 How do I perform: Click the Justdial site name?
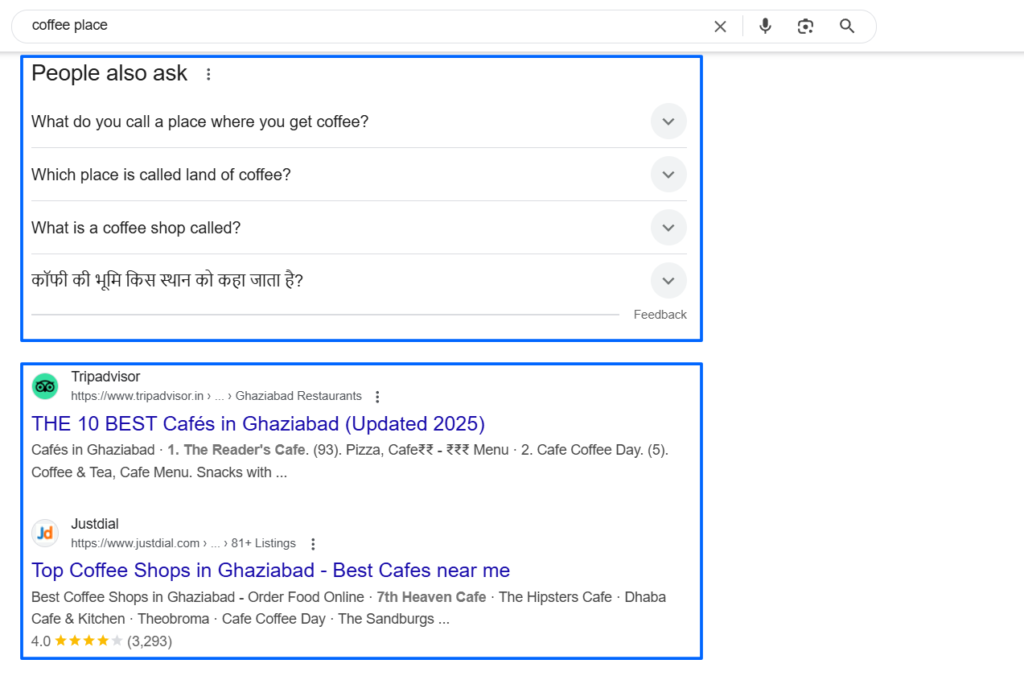tap(95, 524)
